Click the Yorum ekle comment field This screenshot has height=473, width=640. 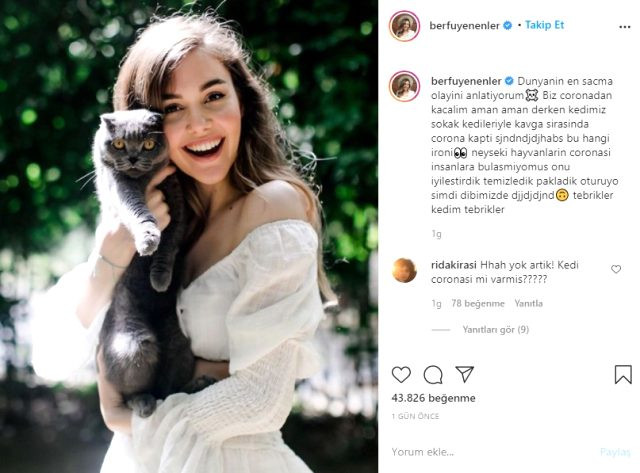pyautogui.click(x=490, y=452)
